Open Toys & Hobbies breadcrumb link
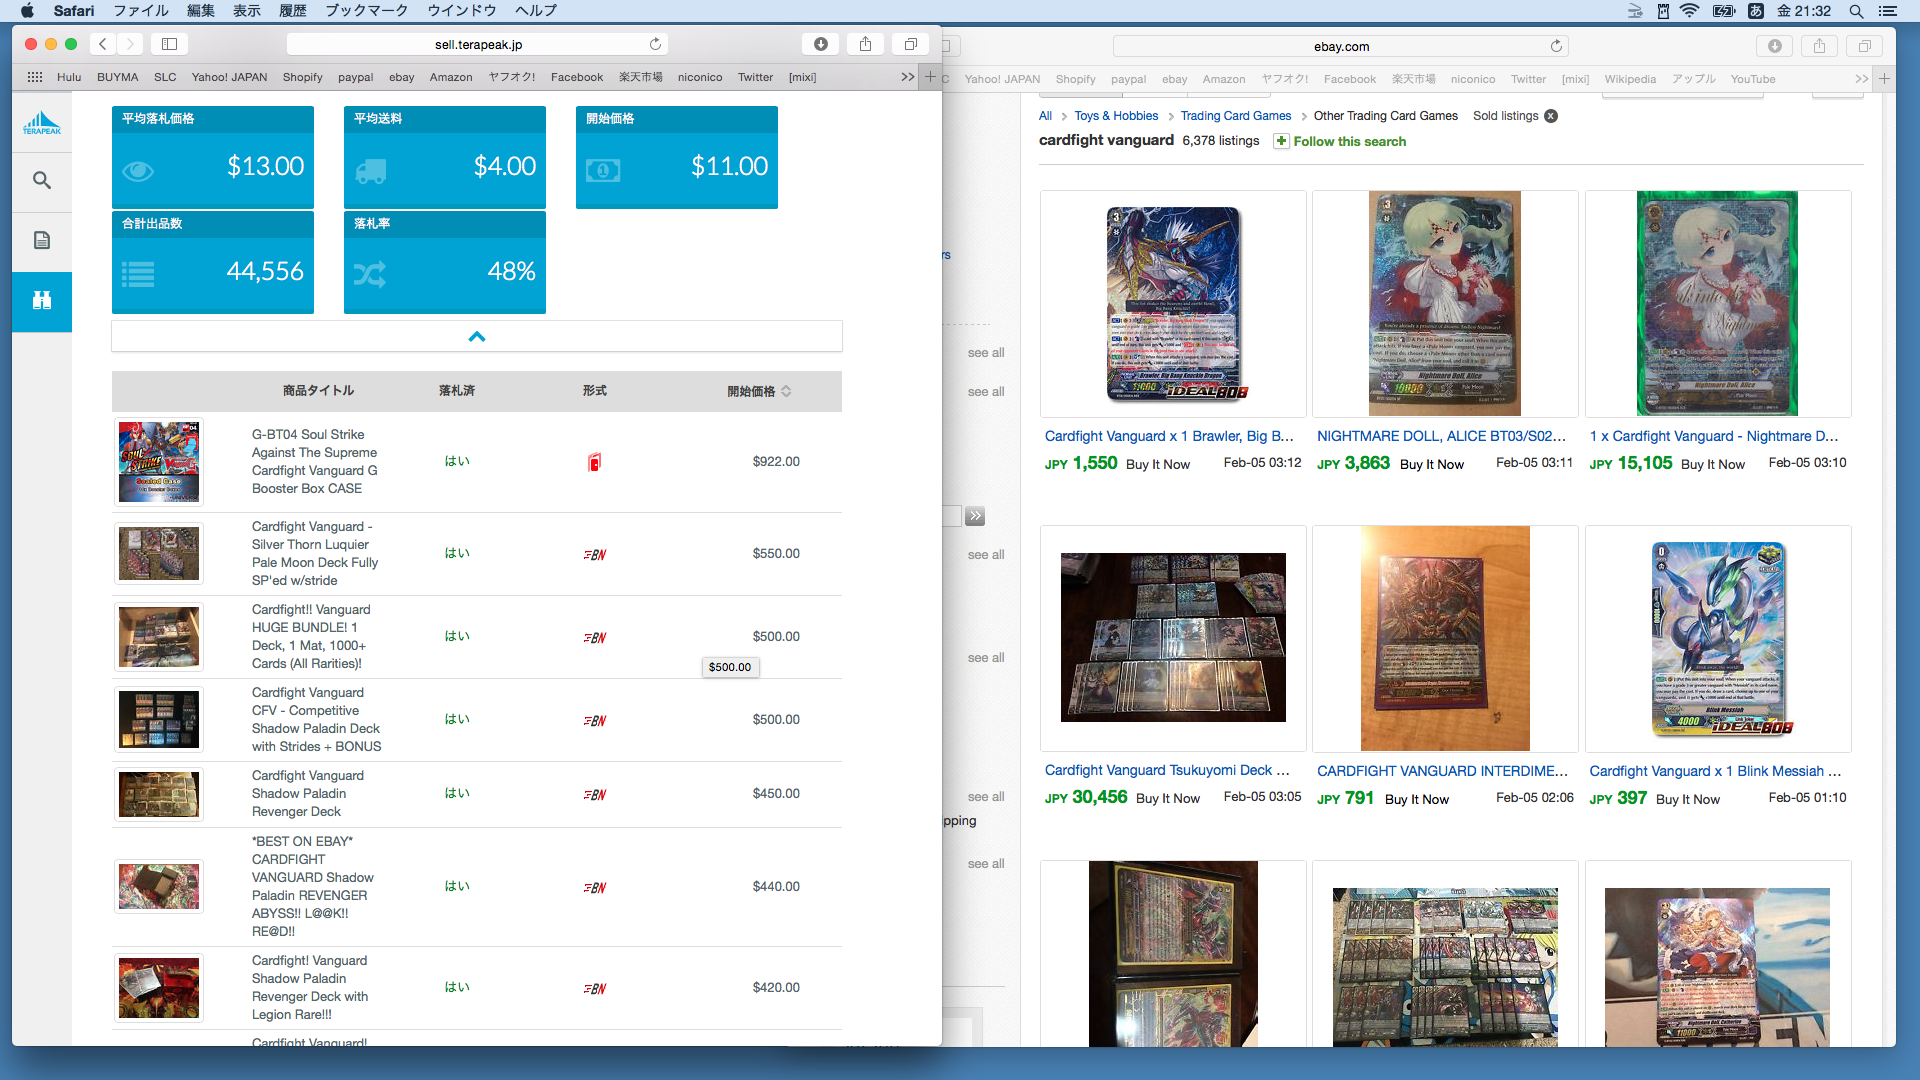The width and height of the screenshot is (1920, 1080). tap(1116, 116)
